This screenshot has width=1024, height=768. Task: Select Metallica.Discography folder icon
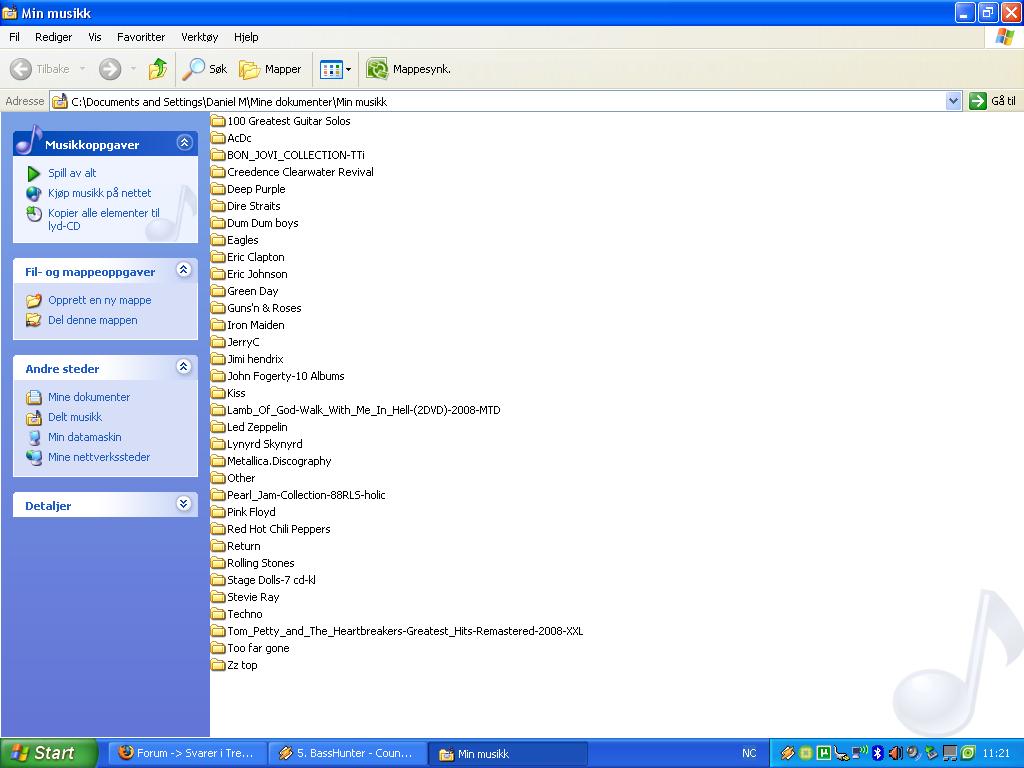tap(218, 460)
